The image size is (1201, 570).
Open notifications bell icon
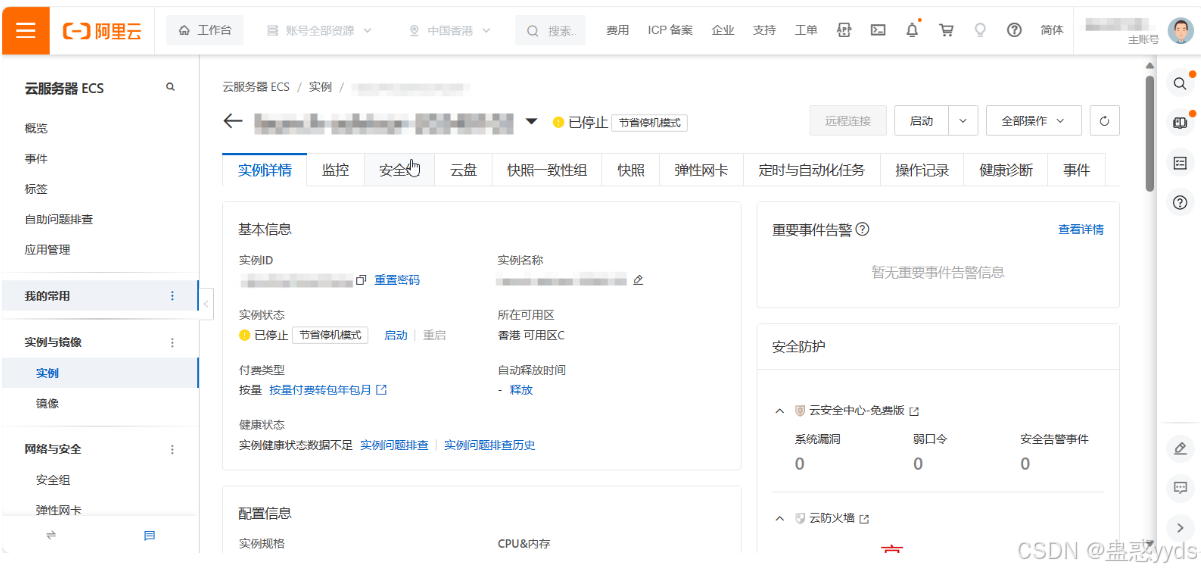click(x=912, y=30)
